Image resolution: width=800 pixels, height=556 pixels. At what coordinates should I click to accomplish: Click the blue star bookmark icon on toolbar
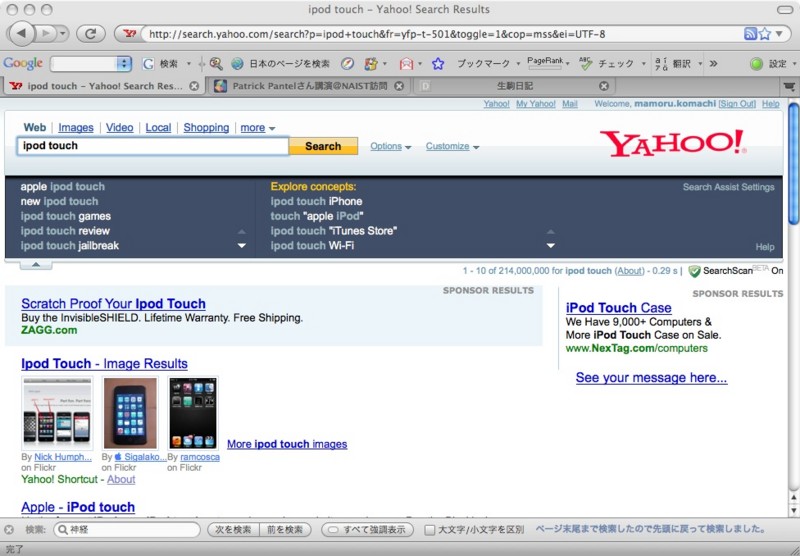438,63
